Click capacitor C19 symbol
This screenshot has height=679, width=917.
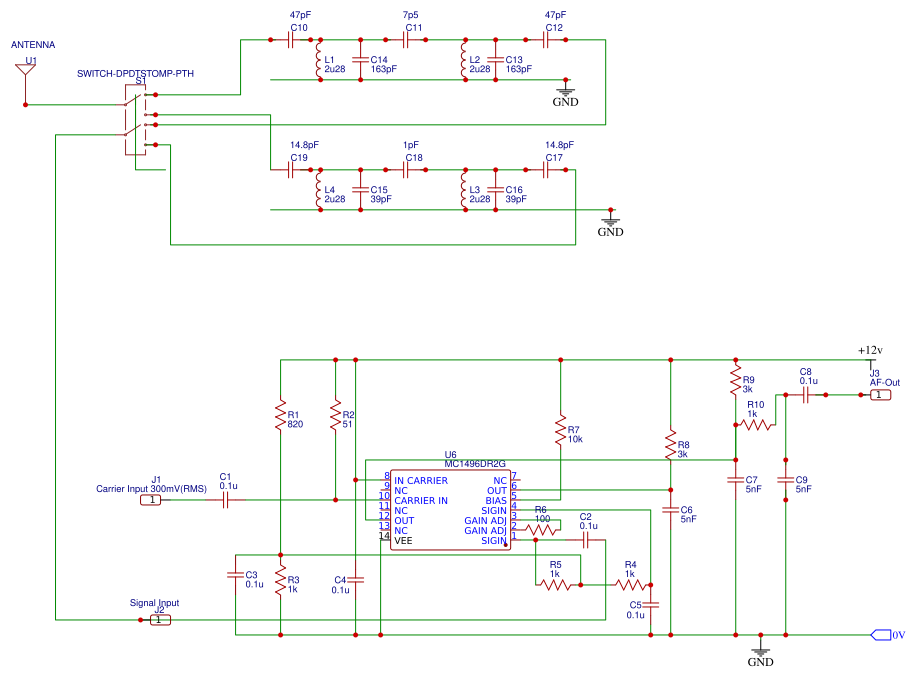point(291,170)
